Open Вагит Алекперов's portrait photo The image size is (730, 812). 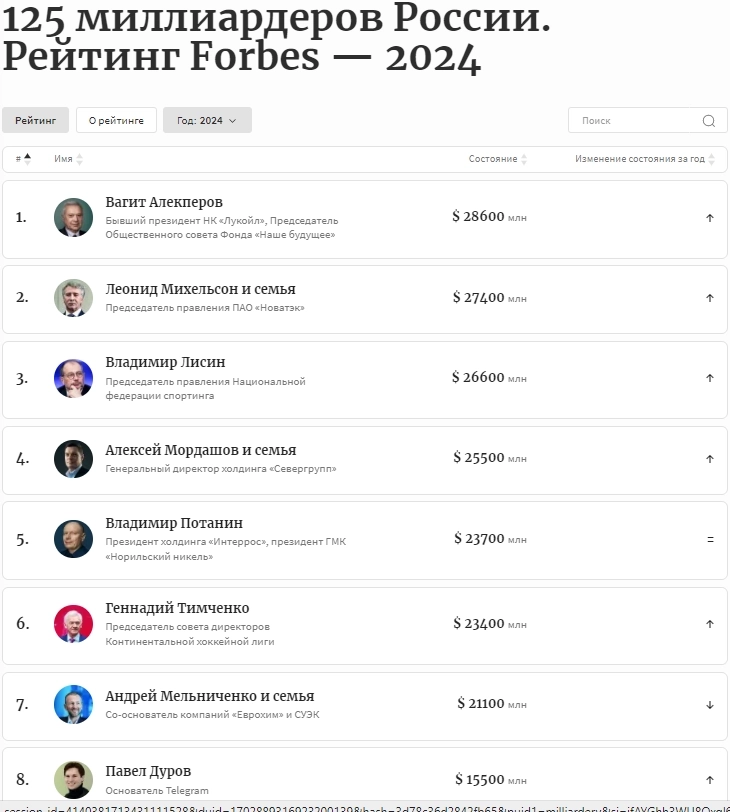[74, 218]
